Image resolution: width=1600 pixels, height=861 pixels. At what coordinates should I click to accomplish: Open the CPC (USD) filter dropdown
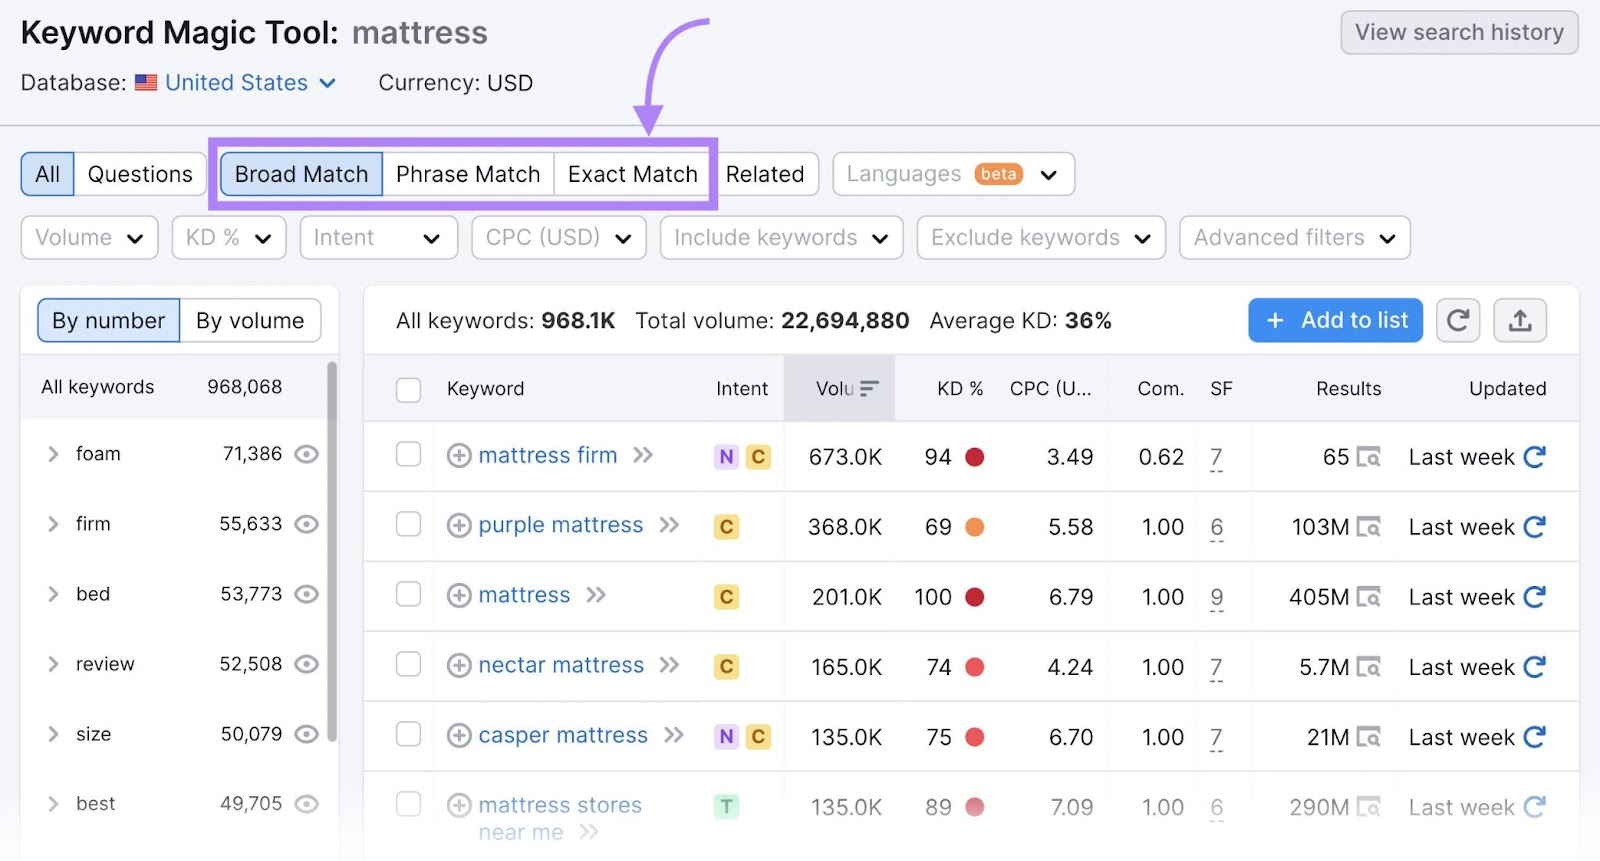tap(559, 238)
